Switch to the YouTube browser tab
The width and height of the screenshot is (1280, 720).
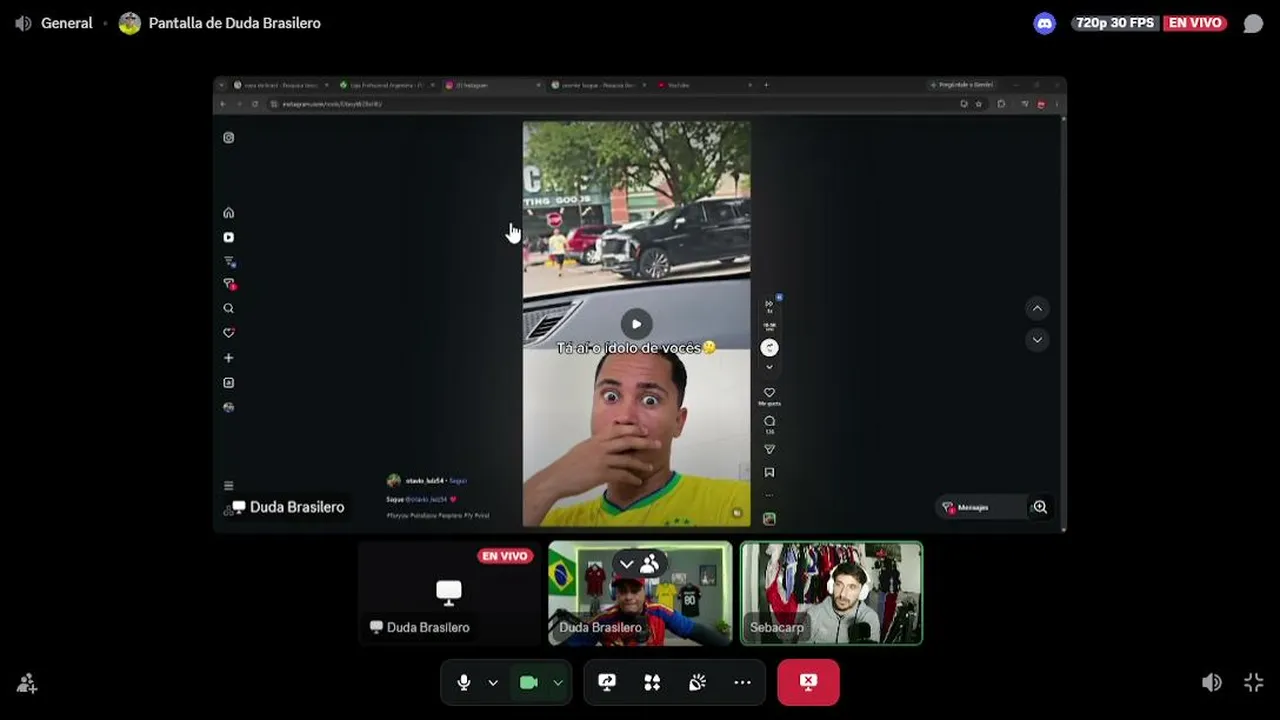click(701, 85)
